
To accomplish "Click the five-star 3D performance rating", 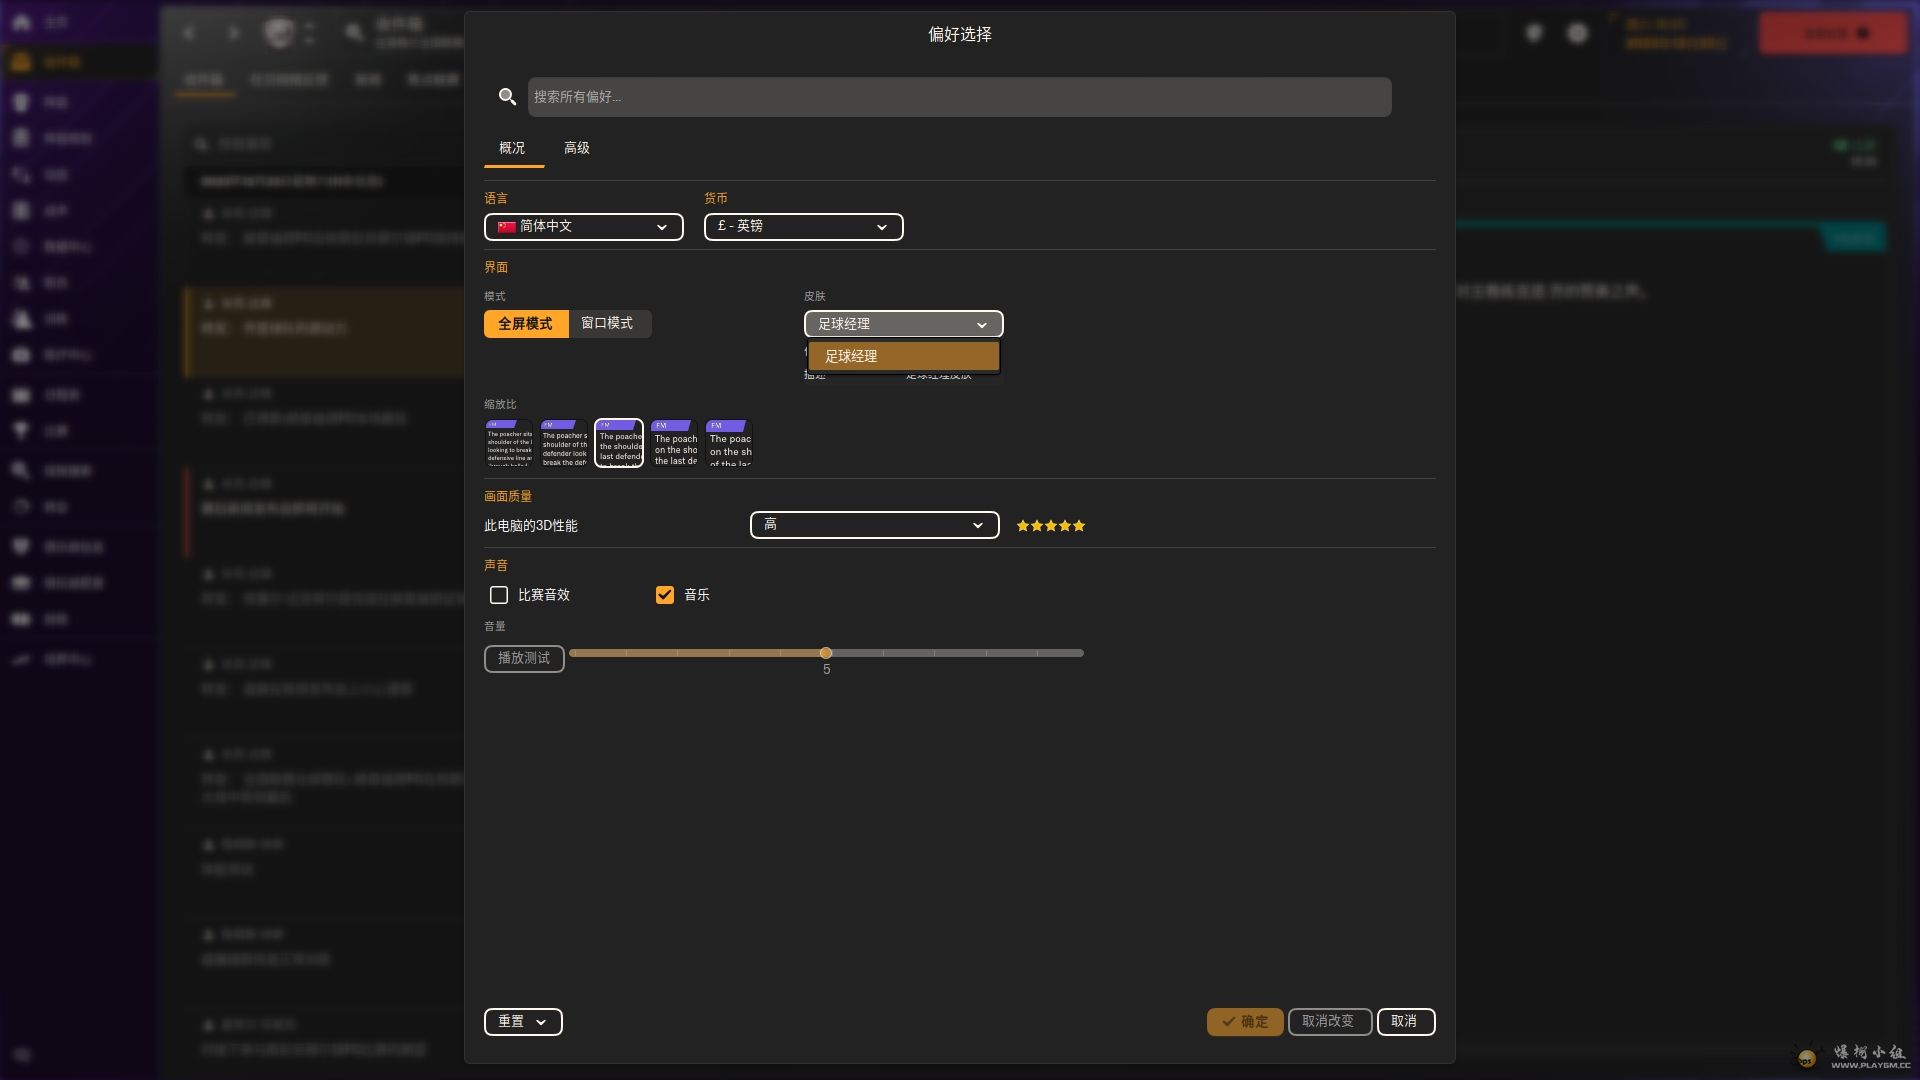I will pyautogui.click(x=1050, y=526).
